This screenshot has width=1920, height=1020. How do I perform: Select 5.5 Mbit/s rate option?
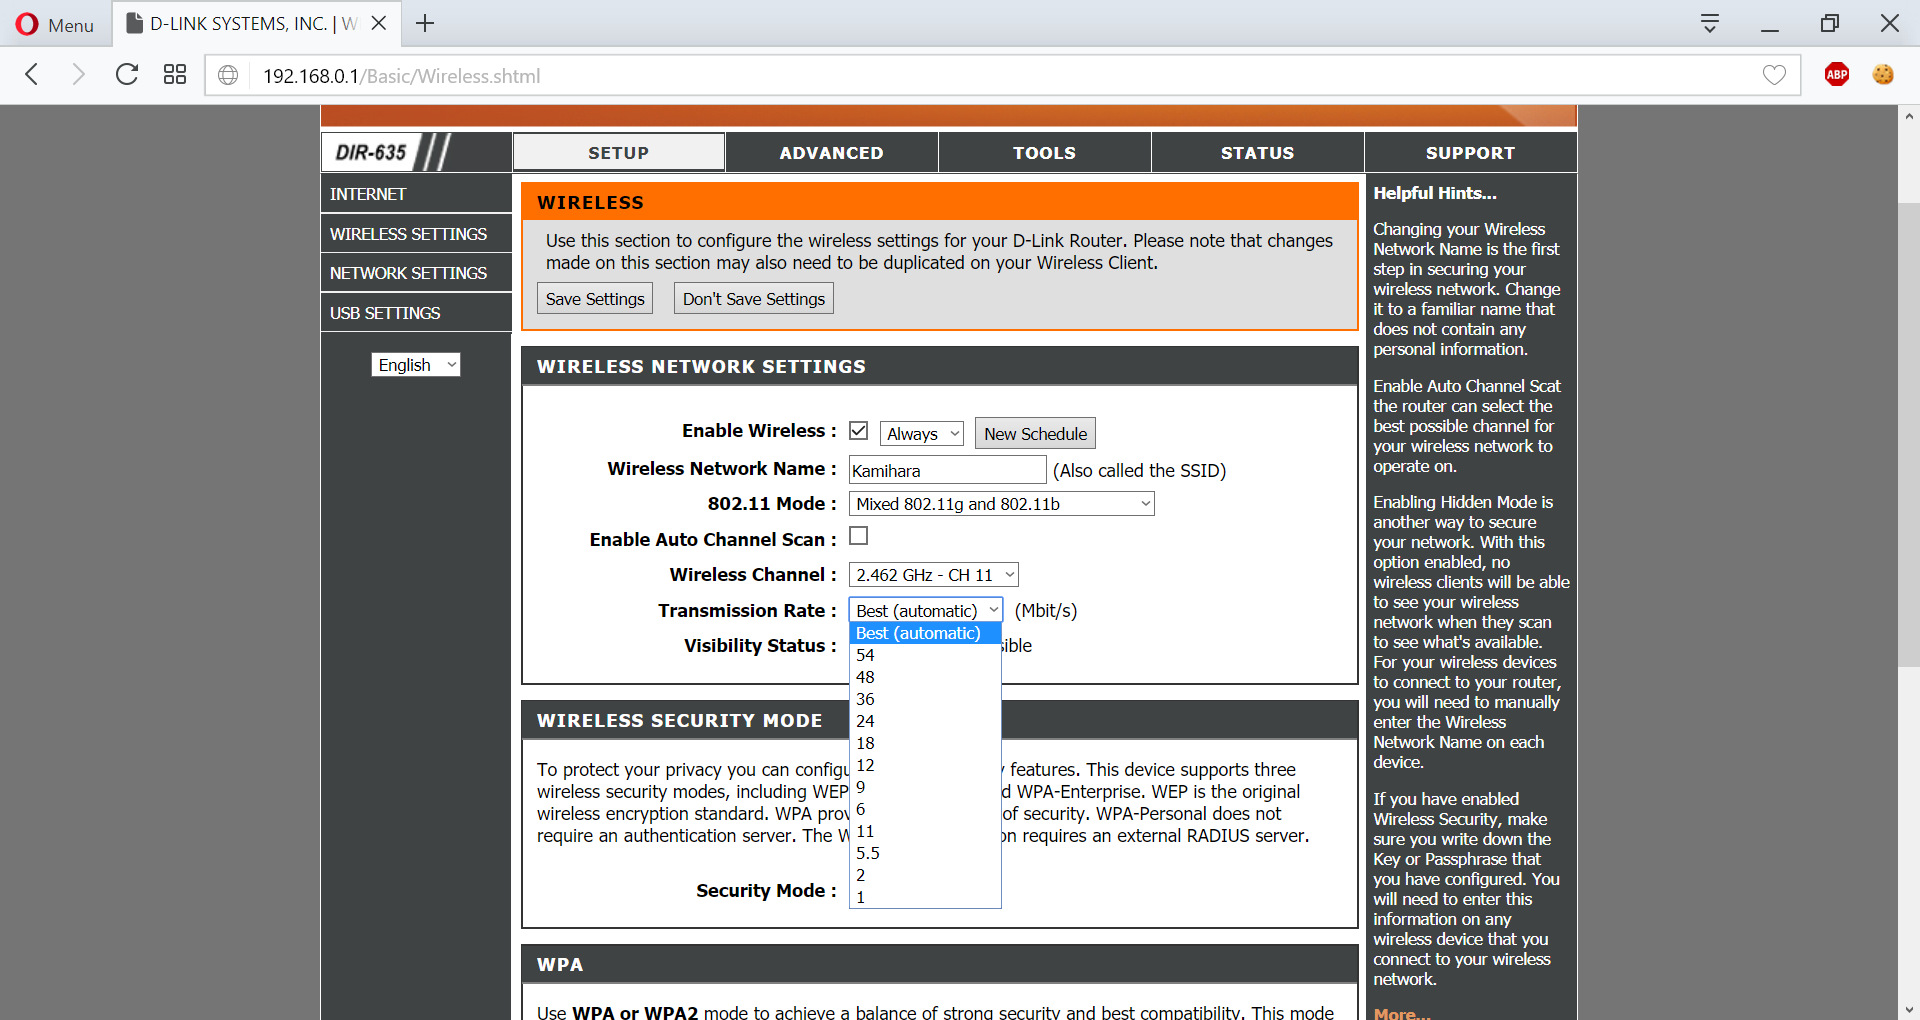(925, 853)
